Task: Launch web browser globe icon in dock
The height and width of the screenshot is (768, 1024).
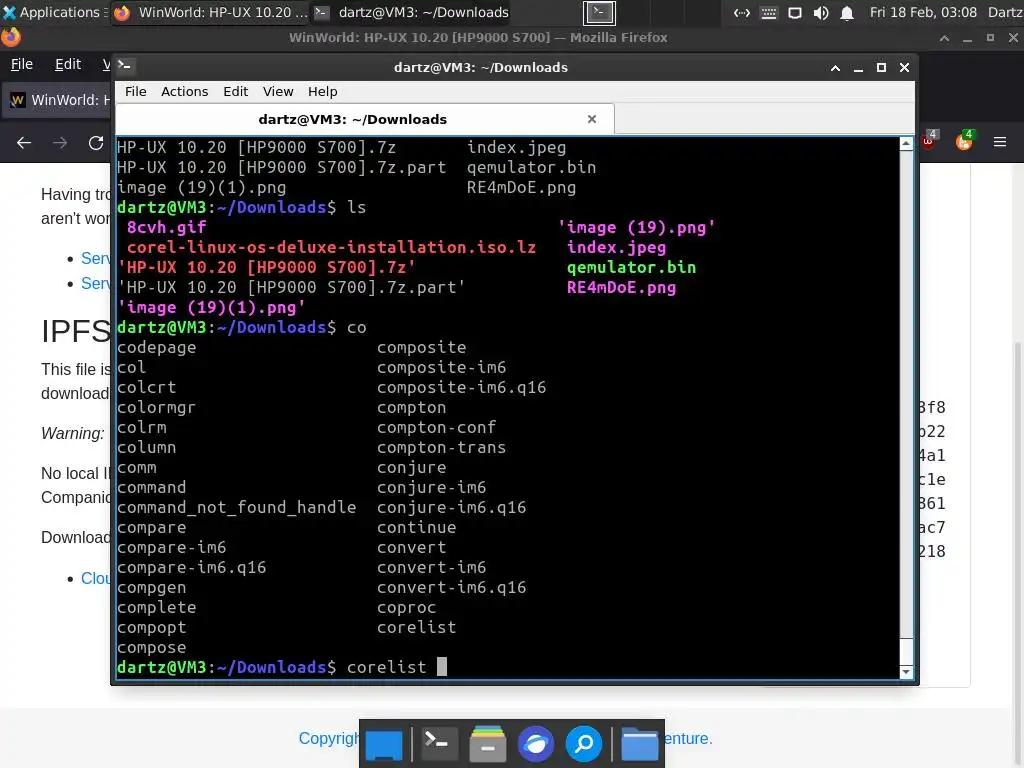Action: [536, 743]
